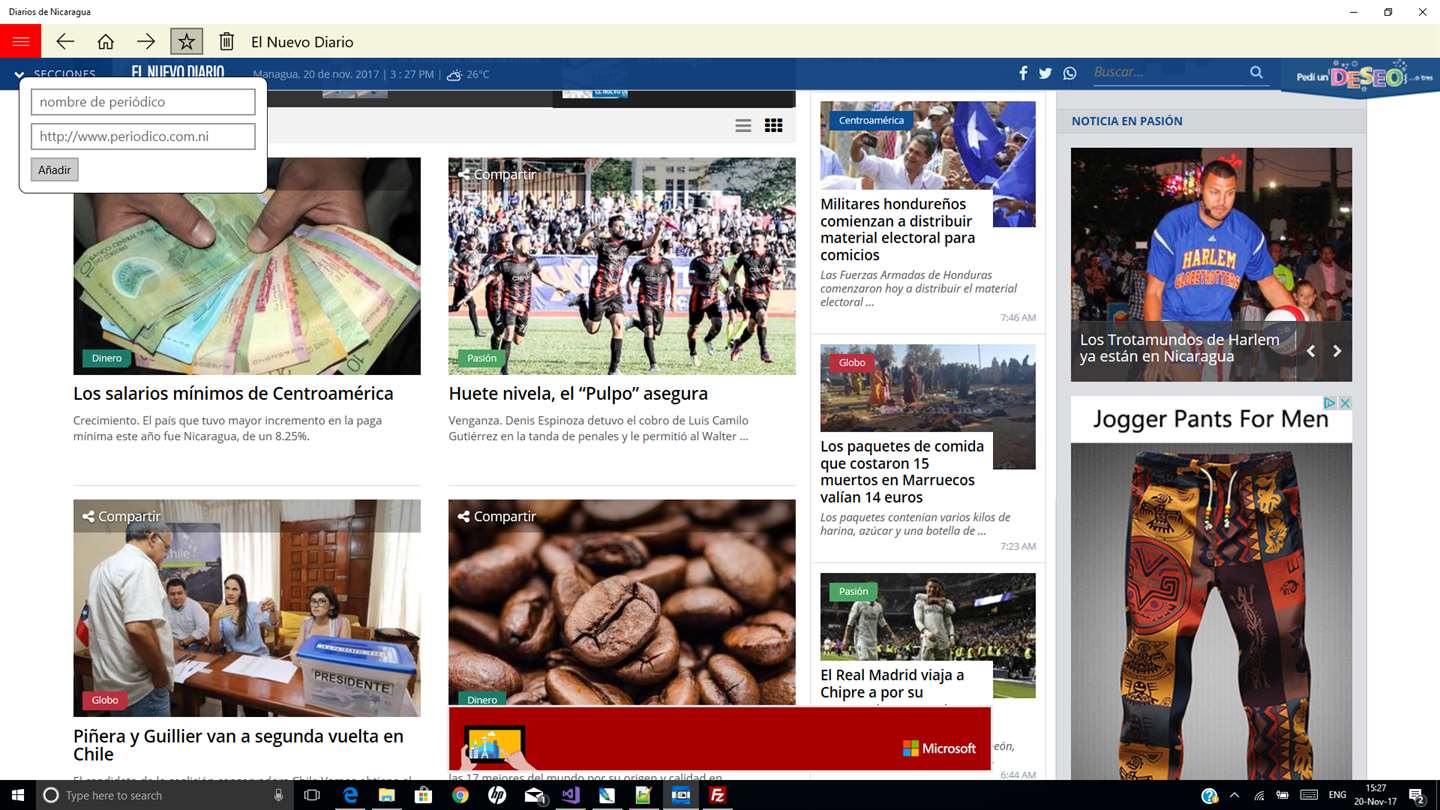Share via WhatsApp icon in header
The width and height of the screenshot is (1440, 810).
[x=1070, y=73]
